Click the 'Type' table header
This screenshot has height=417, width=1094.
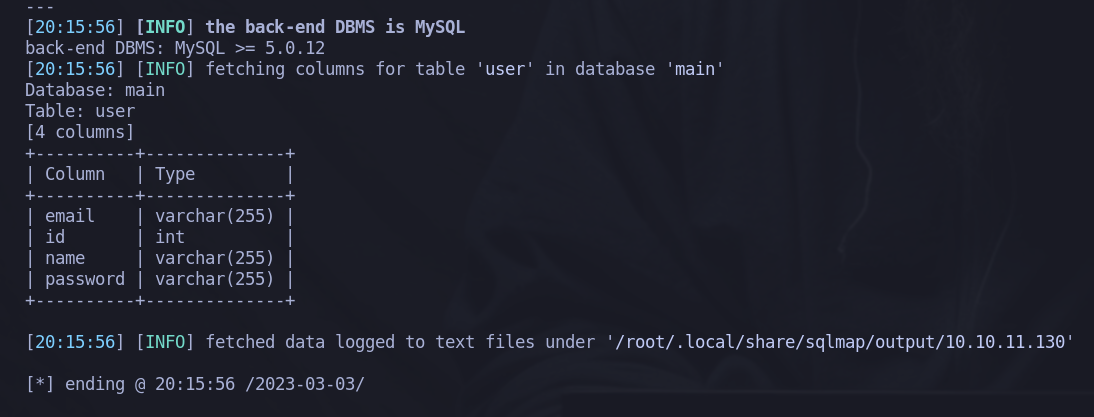[x=175, y=174]
